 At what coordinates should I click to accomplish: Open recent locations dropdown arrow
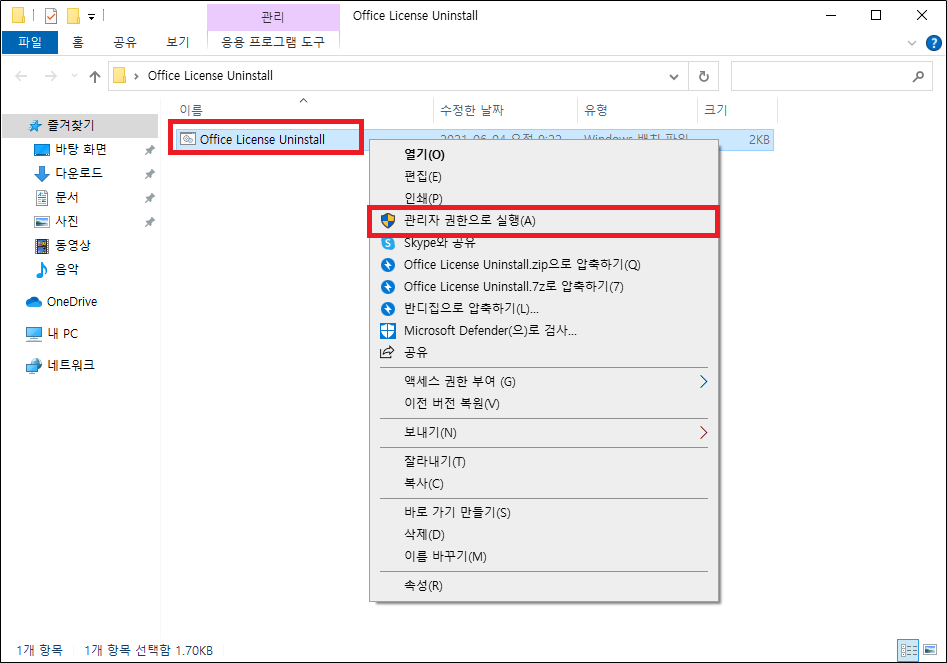coord(74,76)
